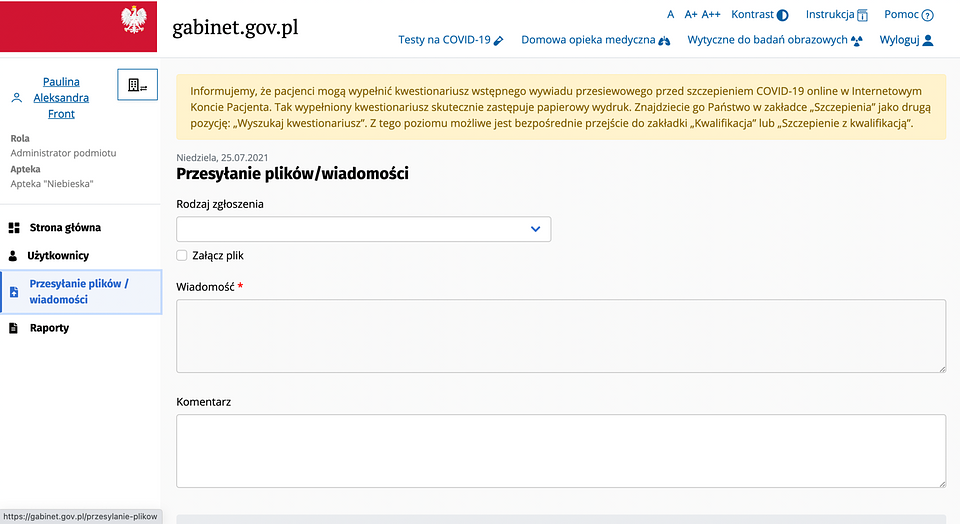Viewport: 960px width, 524px height.
Task: Click the Kontrast half-circle icon
Action: click(782, 15)
